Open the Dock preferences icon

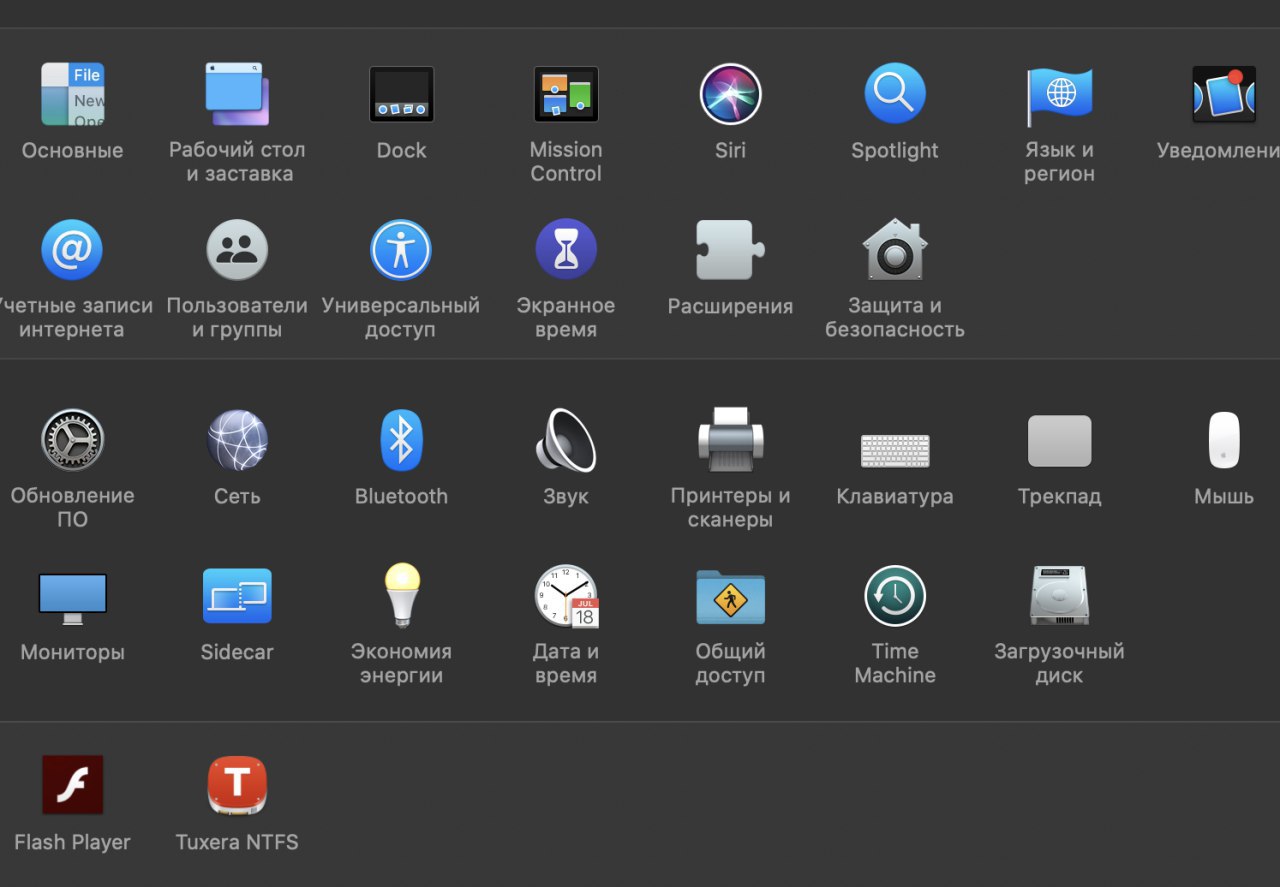coord(401,95)
